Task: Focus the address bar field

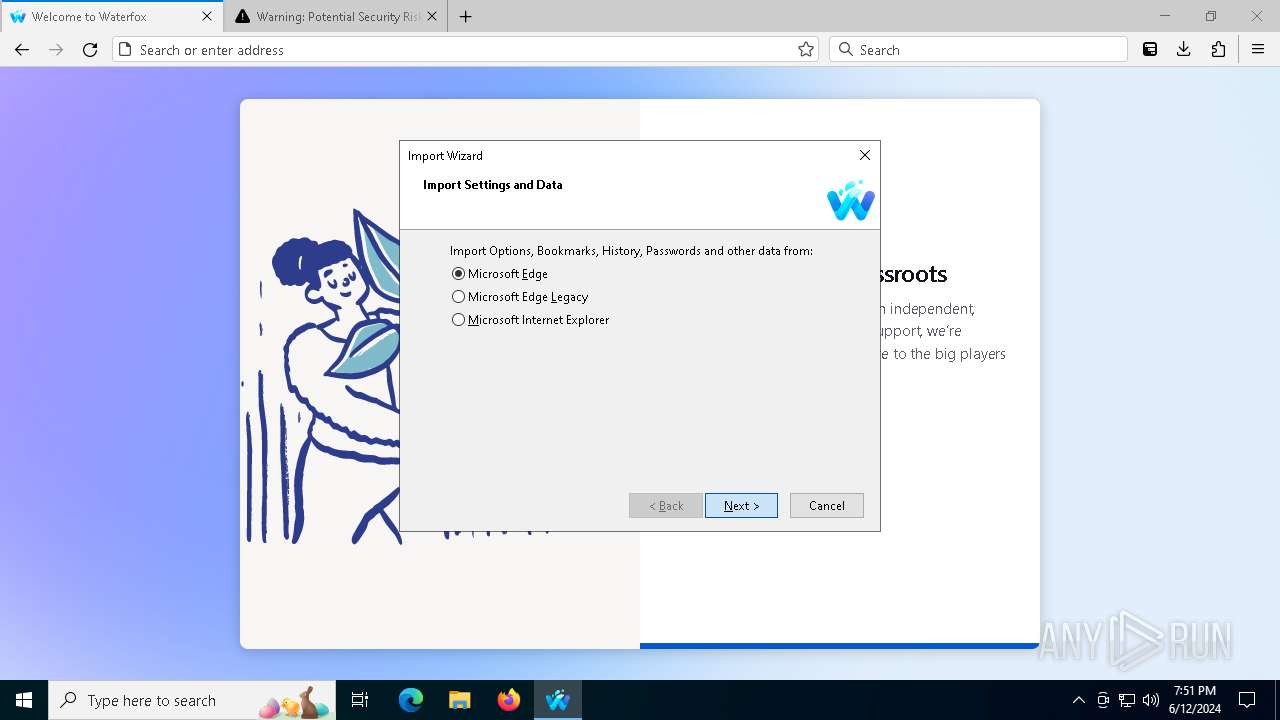Action: [x=465, y=50]
